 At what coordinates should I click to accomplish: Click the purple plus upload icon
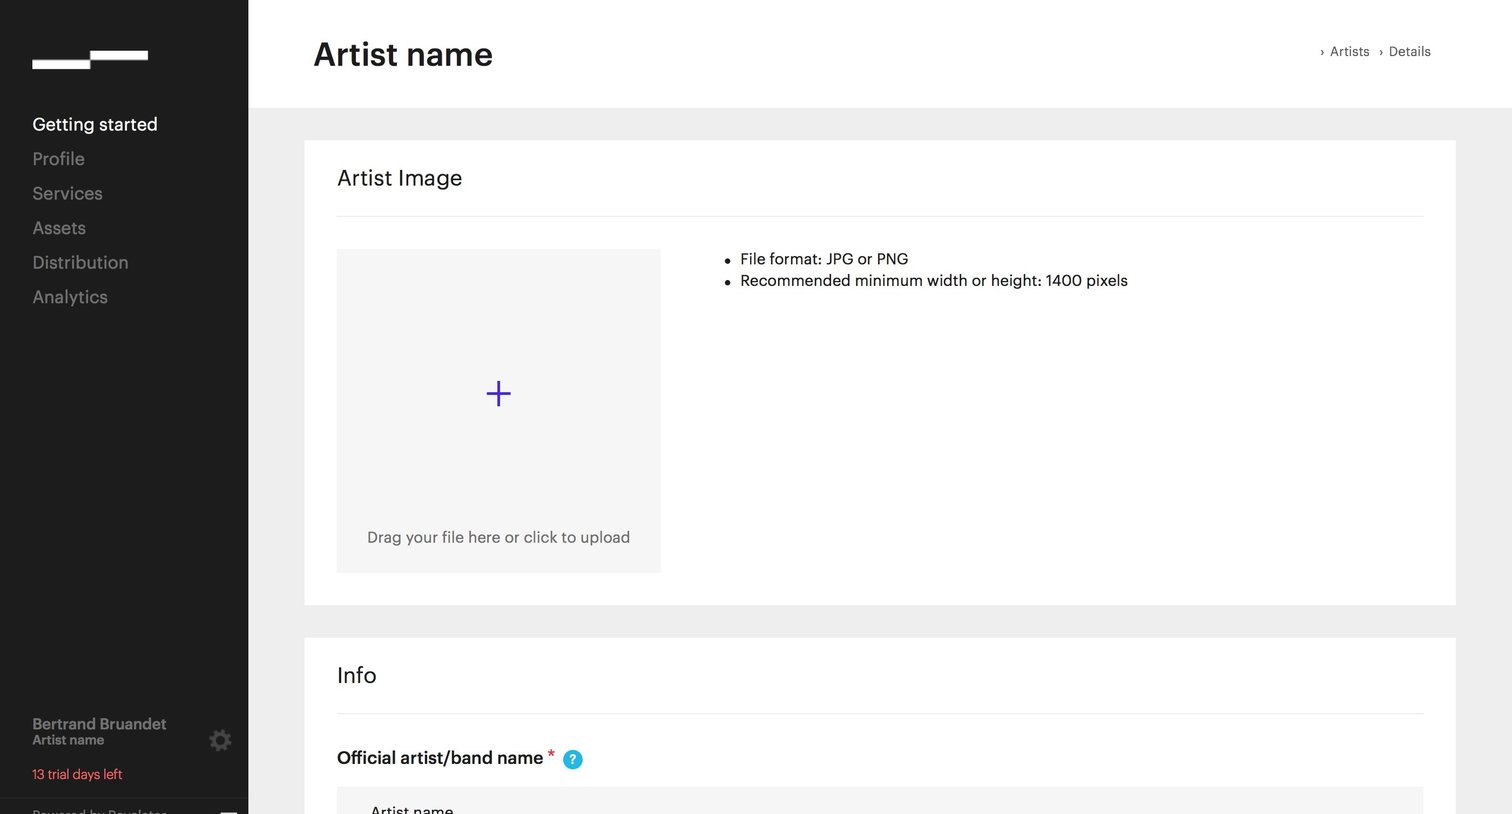tap(498, 394)
